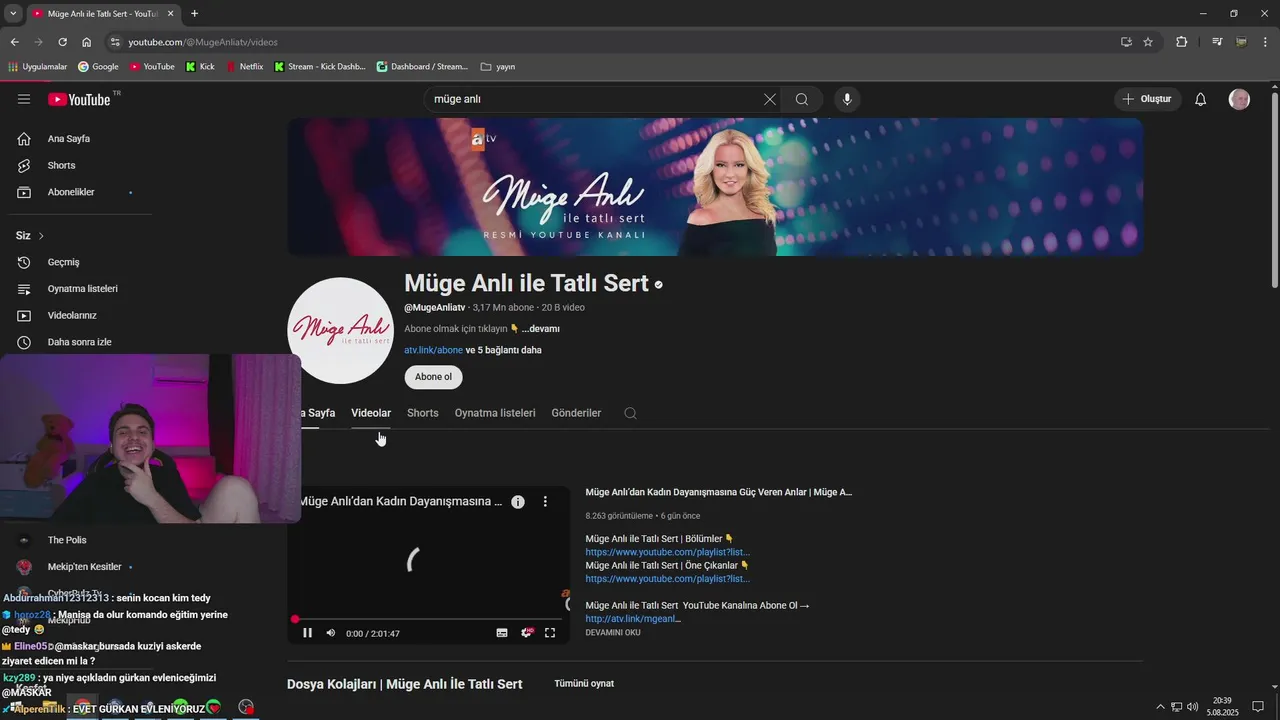
Task: Expand channel description with ...devamı
Action: 540,329
